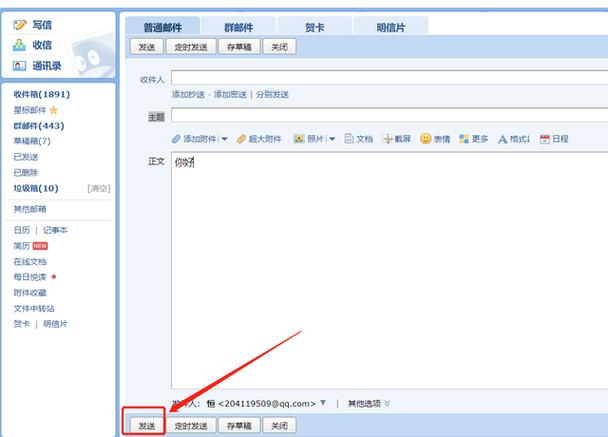Open the 简历 resume link

pyautogui.click(x=22, y=246)
